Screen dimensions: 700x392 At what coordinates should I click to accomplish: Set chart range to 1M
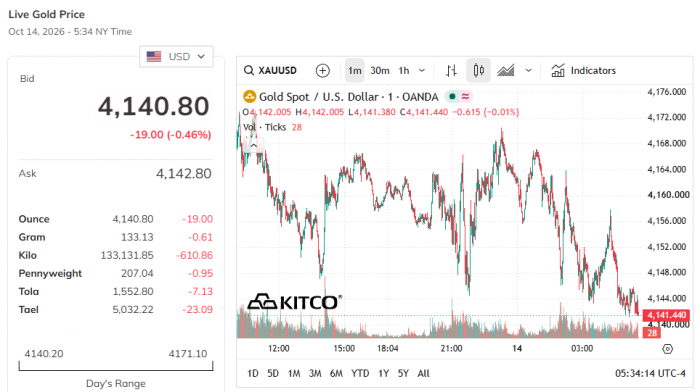(x=294, y=373)
